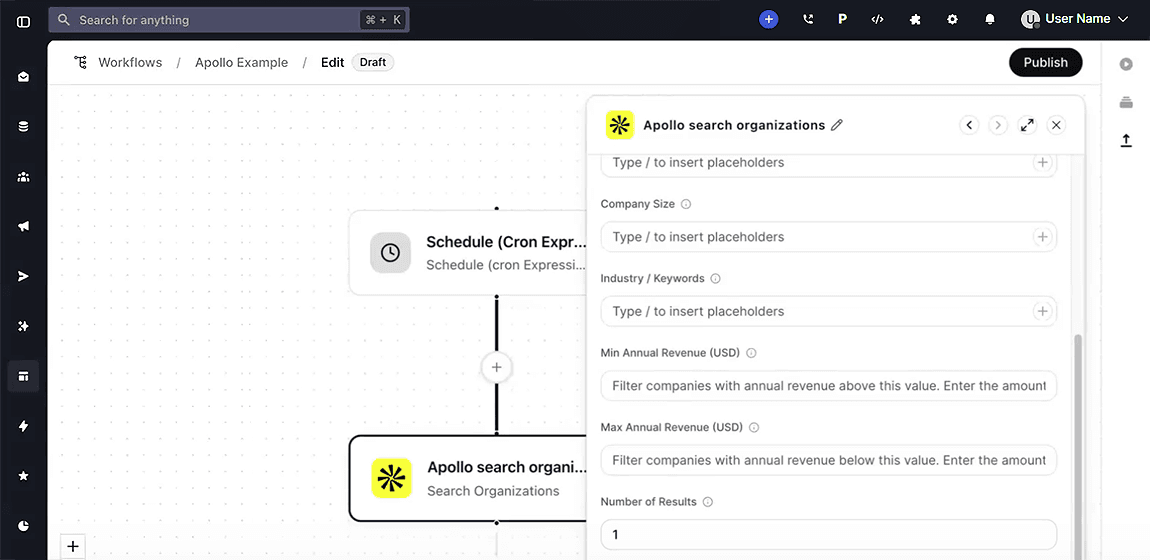
Task: Open the User Name account dropdown
Action: [1074, 19]
